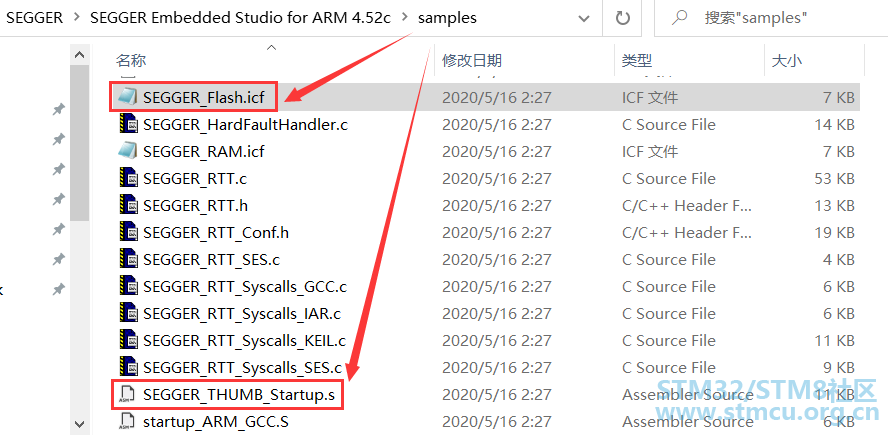The image size is (888, 435).
Task: Open the address bar history dropdown
Action: [583, 18]
